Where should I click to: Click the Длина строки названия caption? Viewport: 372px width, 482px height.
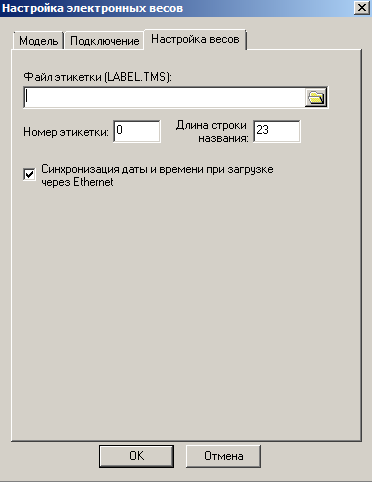click(212, 131)
